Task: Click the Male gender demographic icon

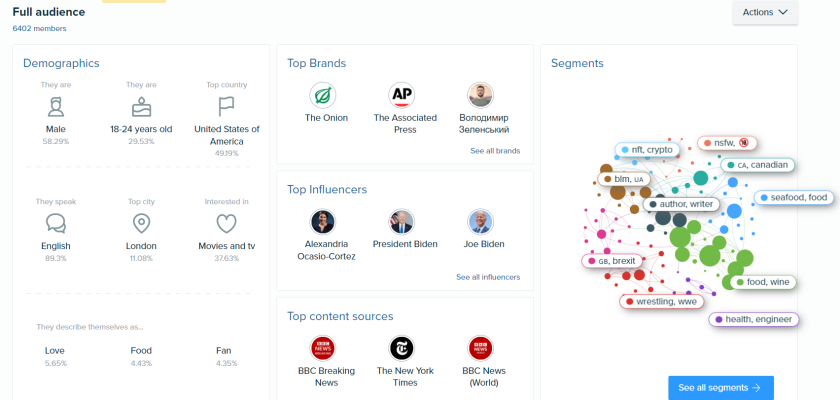Action: click(56, 107)
